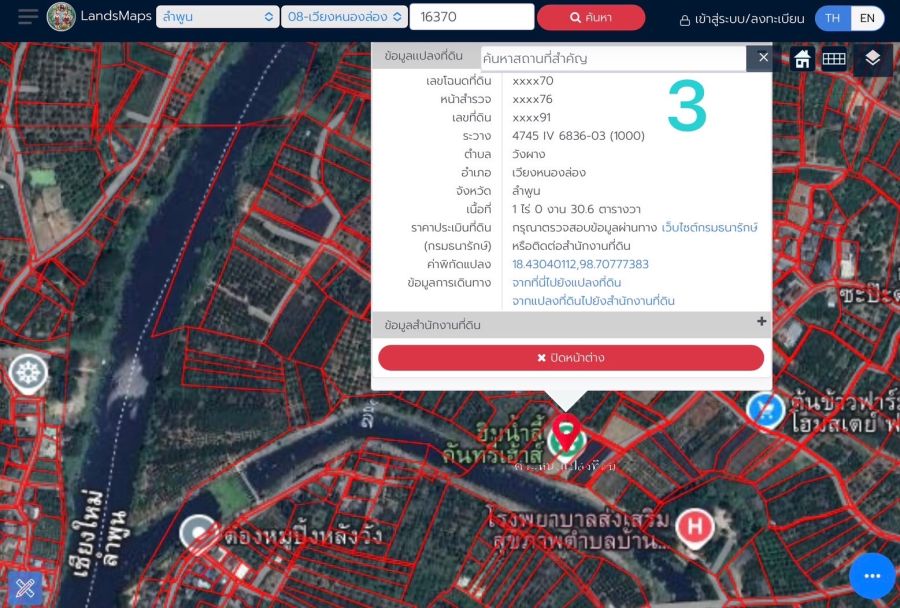Click the parcel number field showing 16370
The height and width of the screenshot is (608, 900).
pyautogui.click(x=471, y=17)
